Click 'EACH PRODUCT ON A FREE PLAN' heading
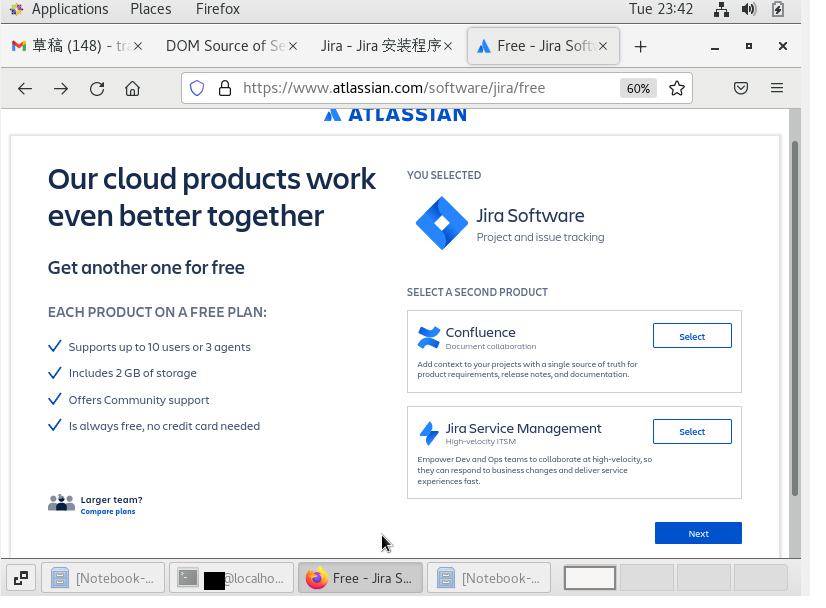The height and width of the screenshot is (608, 826). click(x=158, y=312)
